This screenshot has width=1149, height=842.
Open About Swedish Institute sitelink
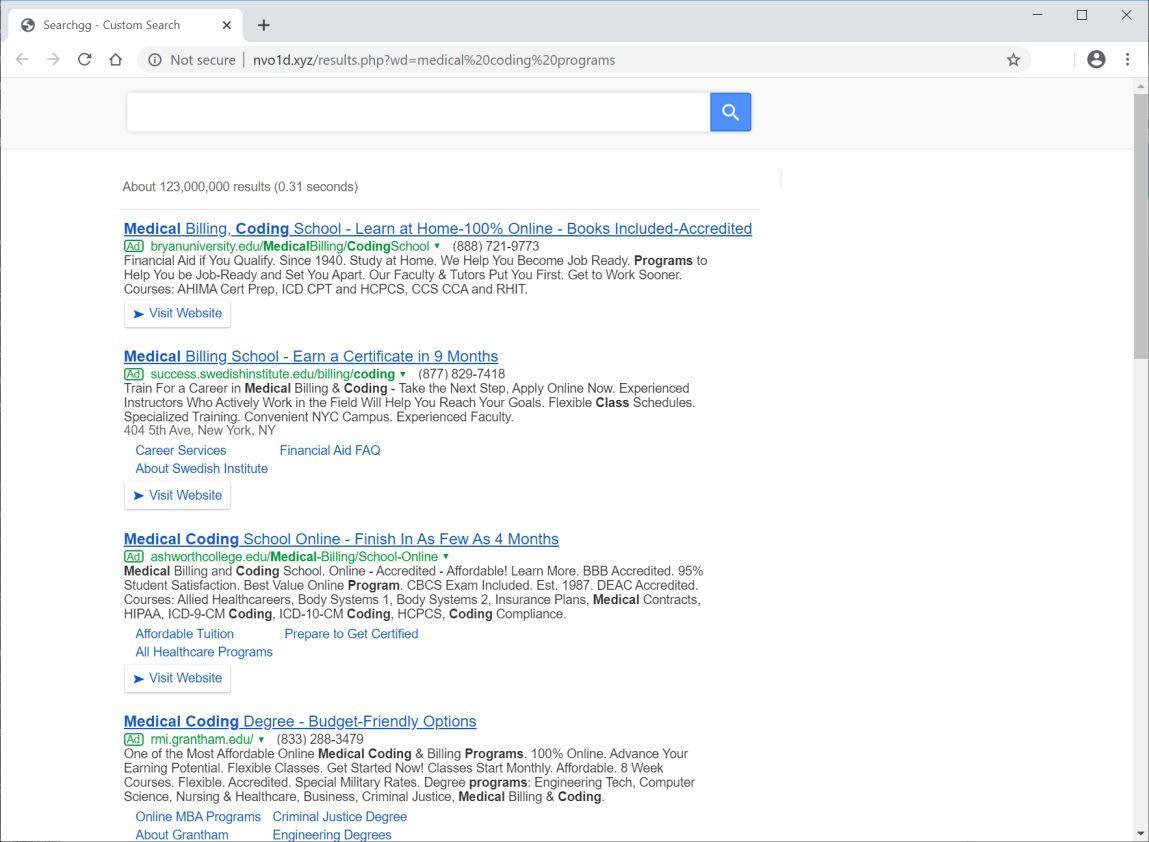point(202,468)
